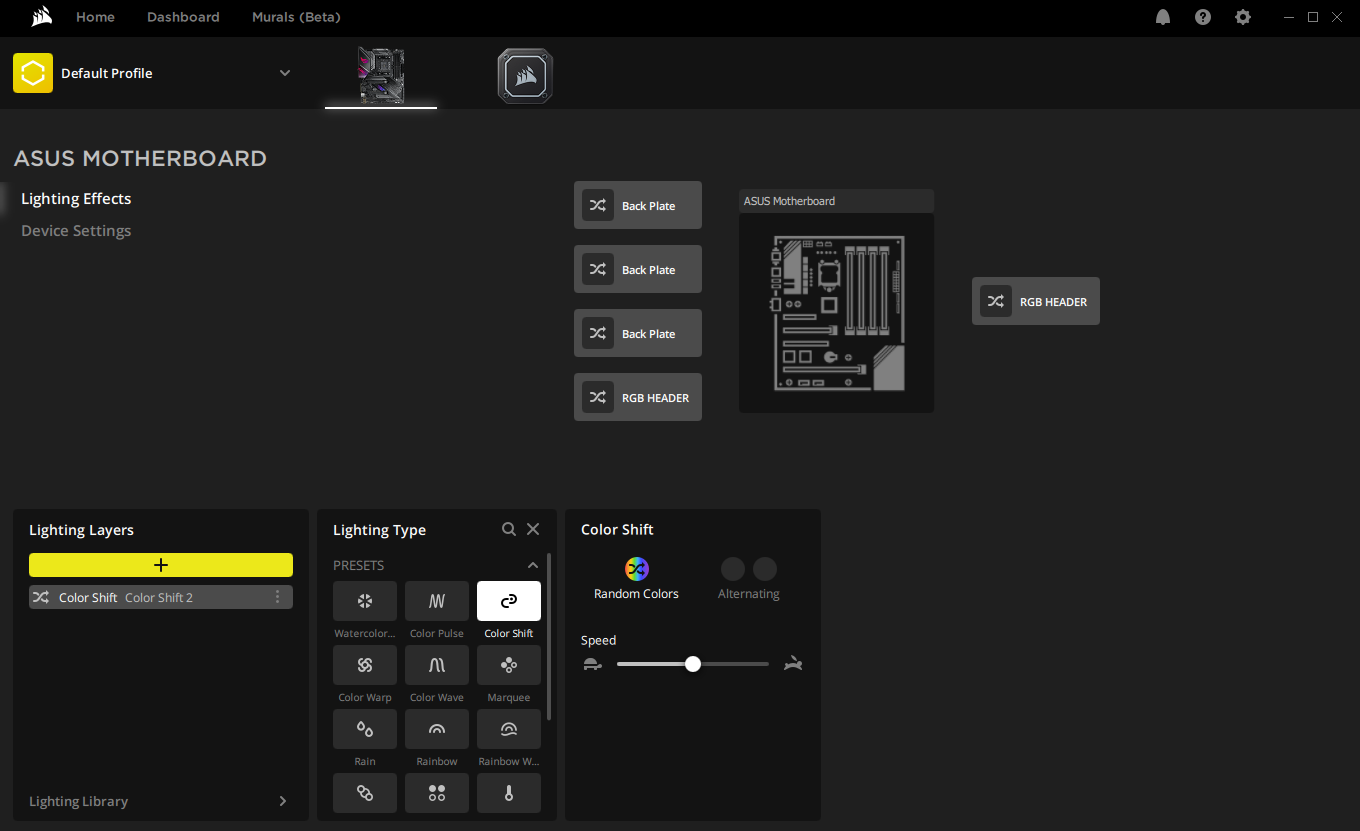Open the notifications bell
Screen dimensions: 1360x831
click(1163, 17)
